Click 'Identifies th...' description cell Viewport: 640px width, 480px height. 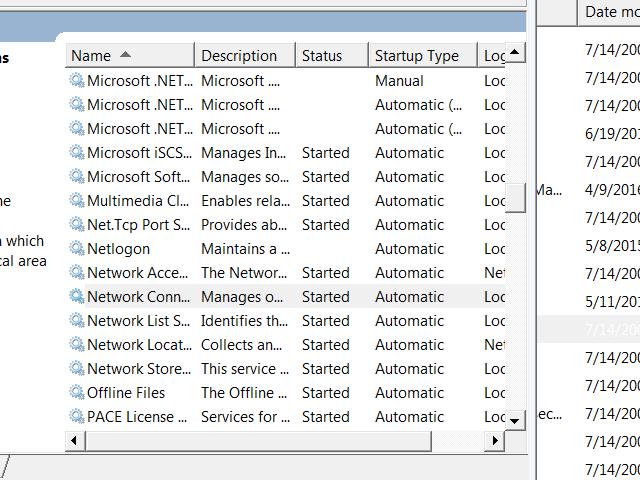pyautogui.click(x=244, y=321)
